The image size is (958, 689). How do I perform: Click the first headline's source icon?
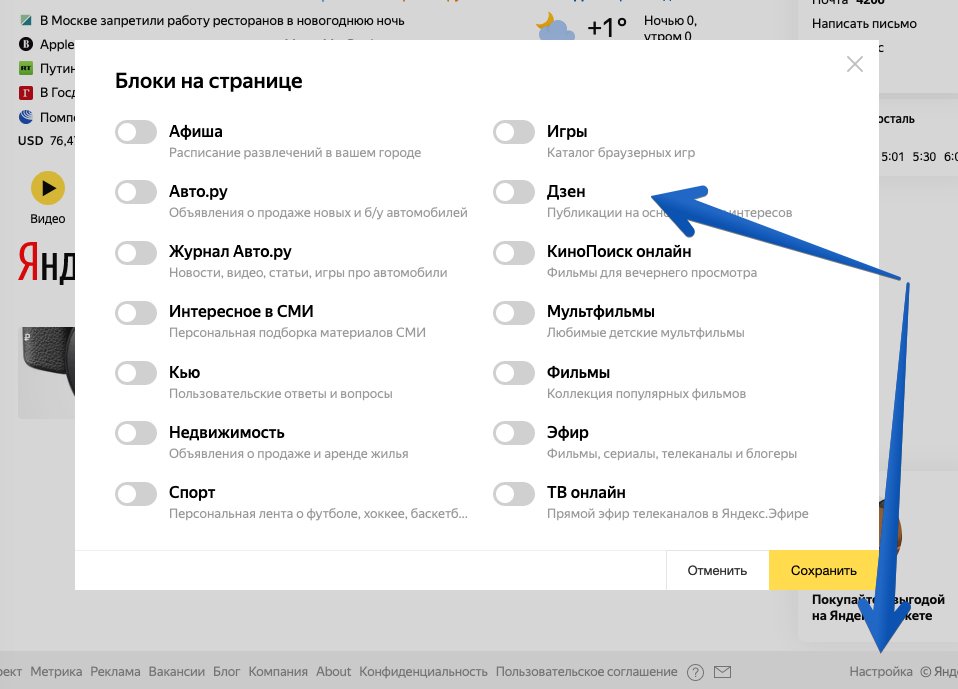pos(26,20)
